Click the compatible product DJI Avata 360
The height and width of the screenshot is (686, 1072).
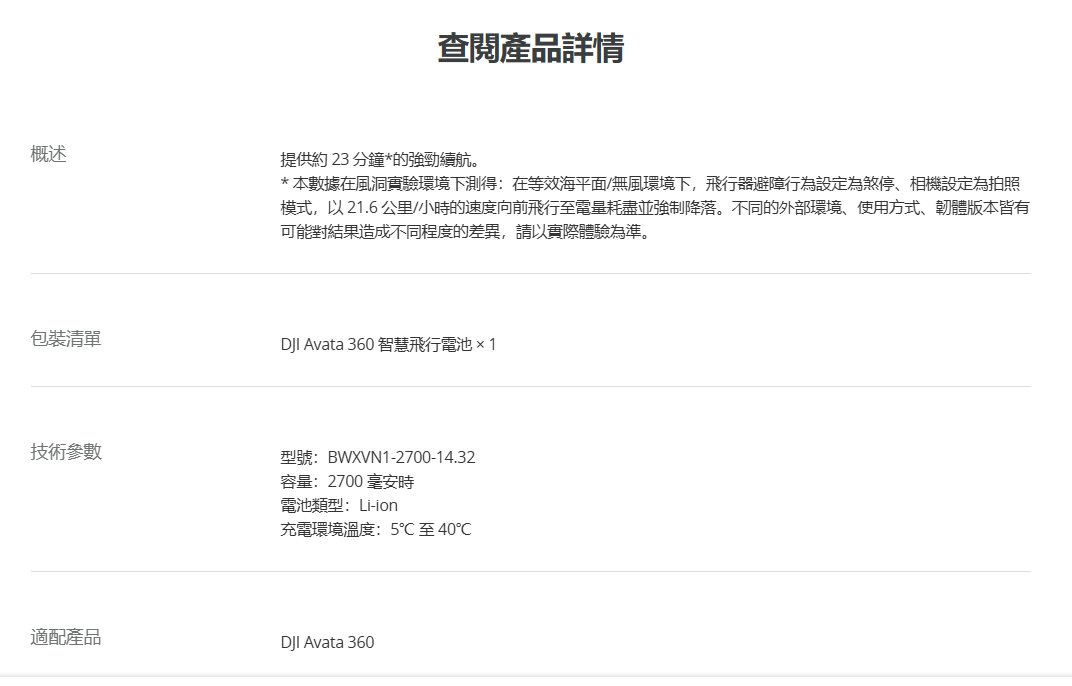(327, 643)
